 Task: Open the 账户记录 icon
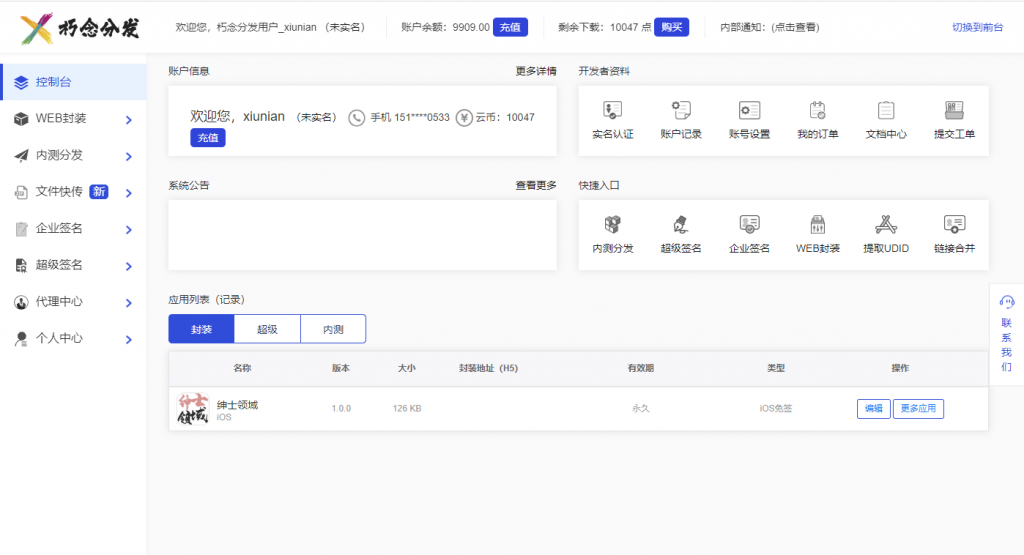[680, 110]
